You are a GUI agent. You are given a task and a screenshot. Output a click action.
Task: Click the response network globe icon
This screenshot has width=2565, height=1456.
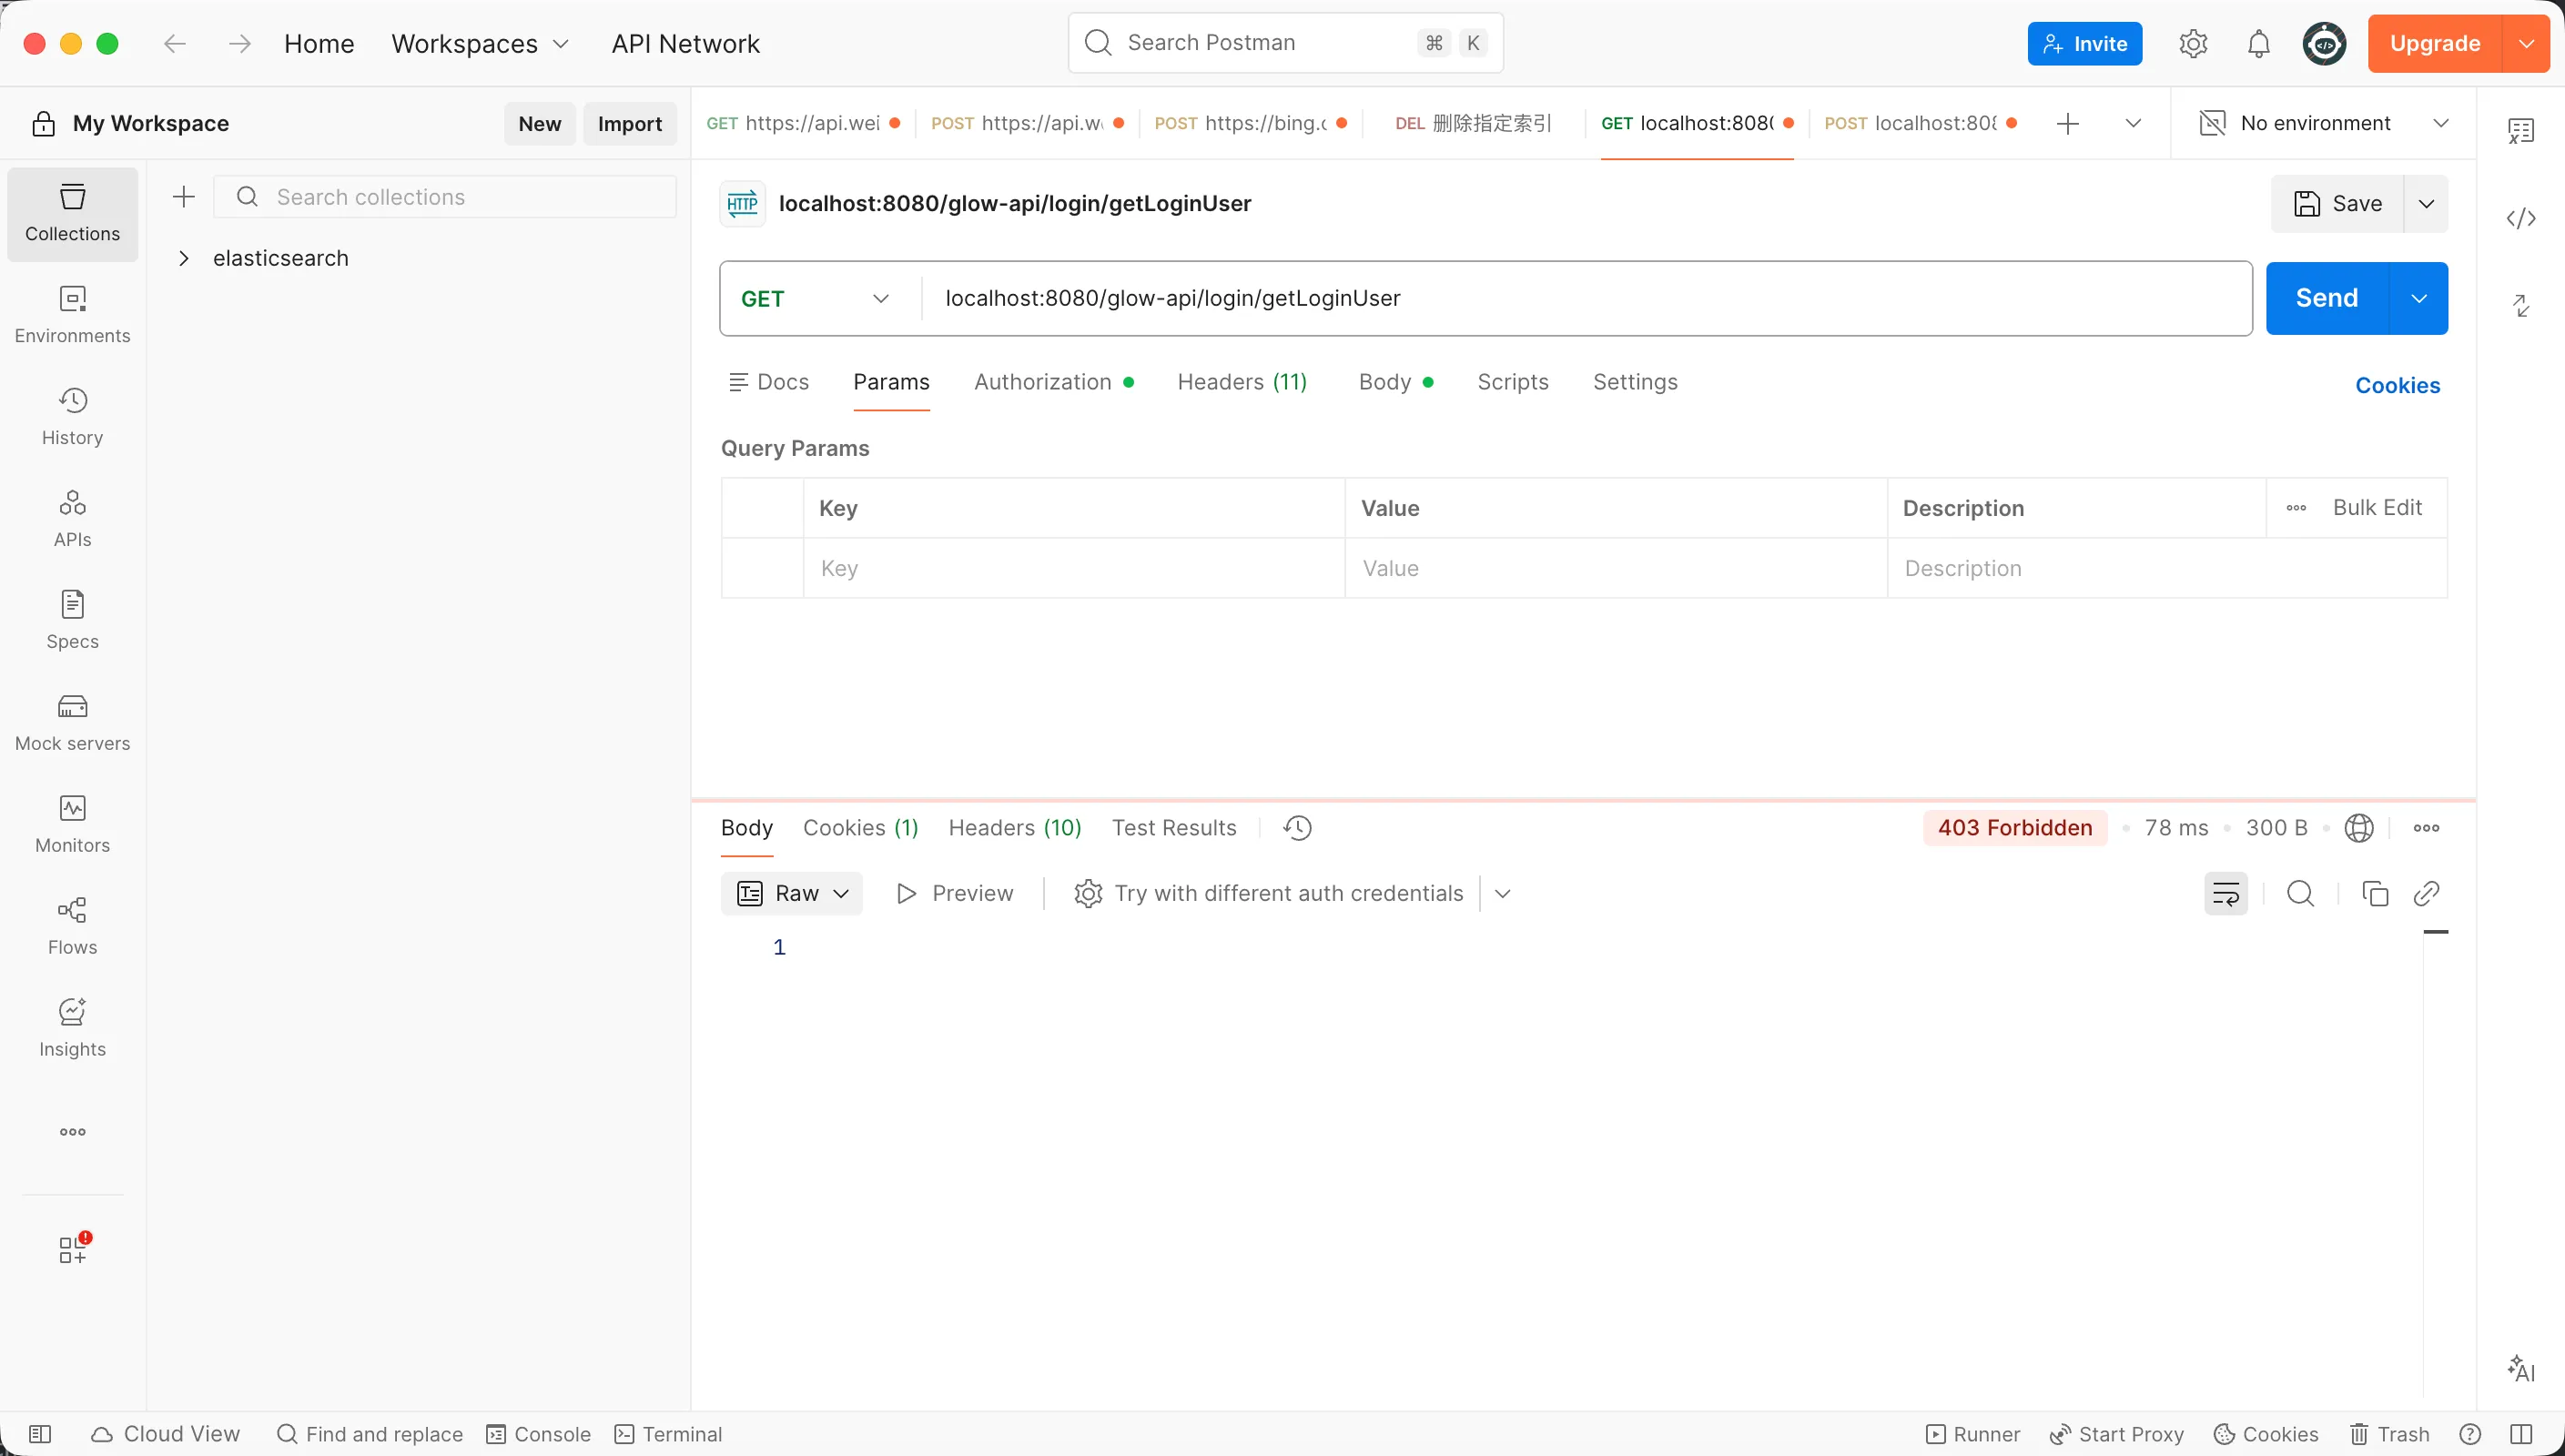tap(2358, 828)
